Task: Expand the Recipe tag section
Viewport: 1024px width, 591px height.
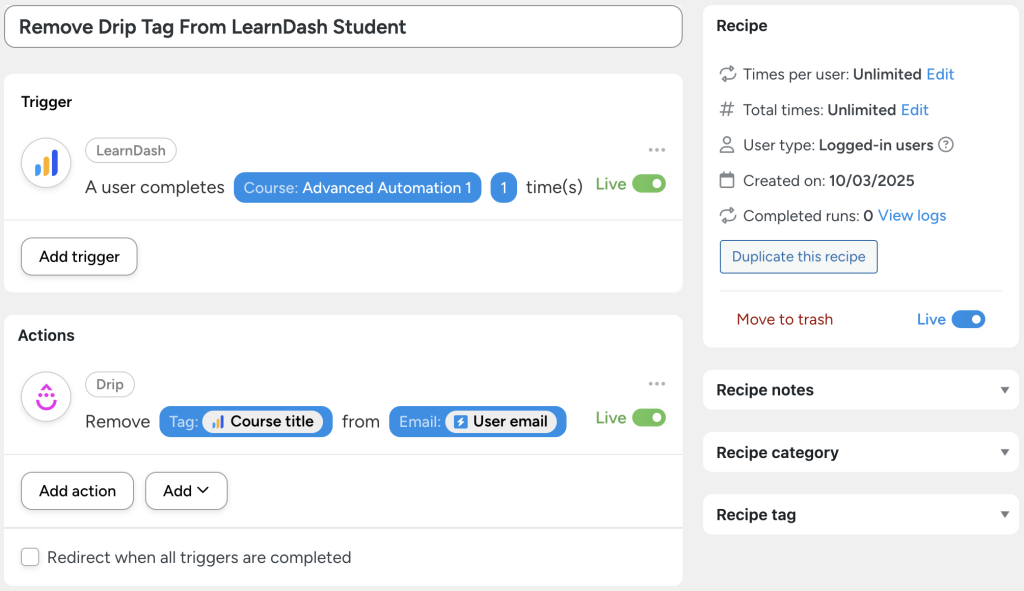Action: (860, 514)
